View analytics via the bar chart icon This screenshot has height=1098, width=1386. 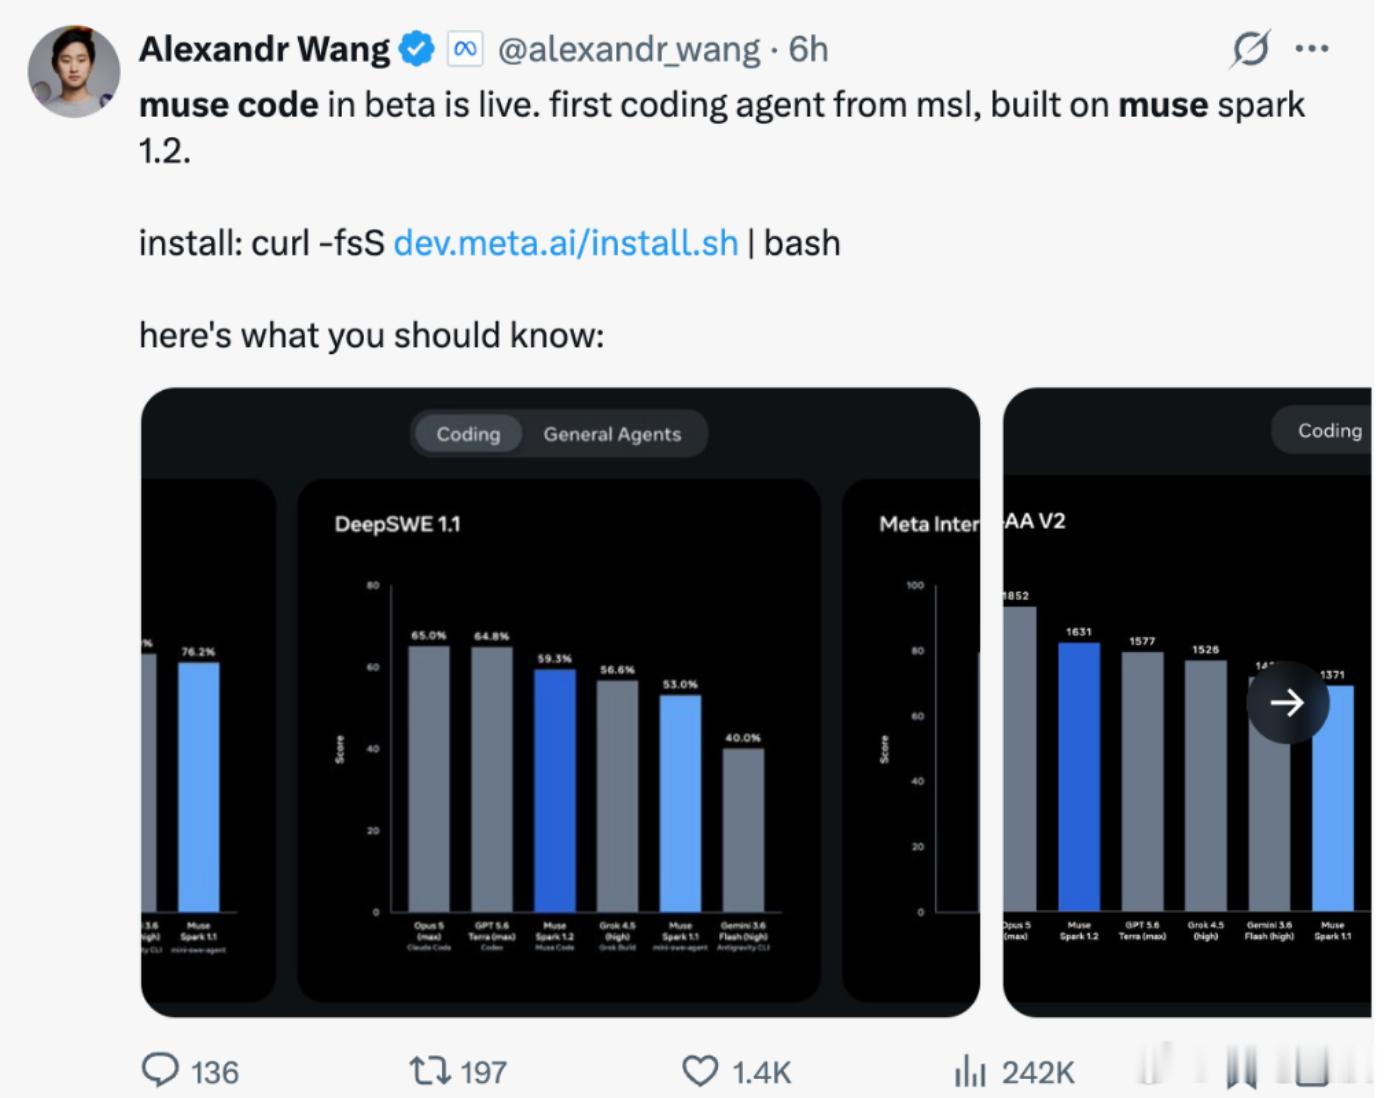coord(970,1071)
